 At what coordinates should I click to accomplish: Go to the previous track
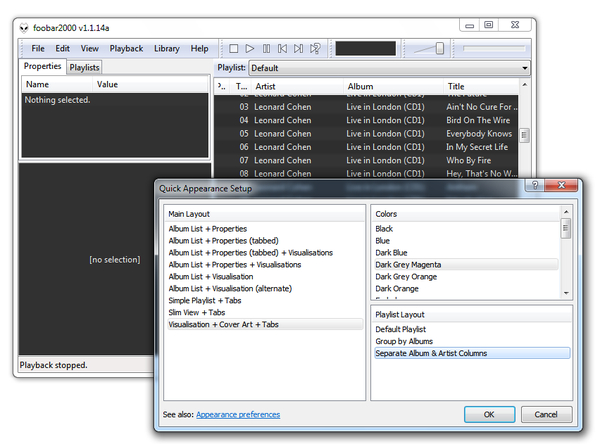pos(282,49)
